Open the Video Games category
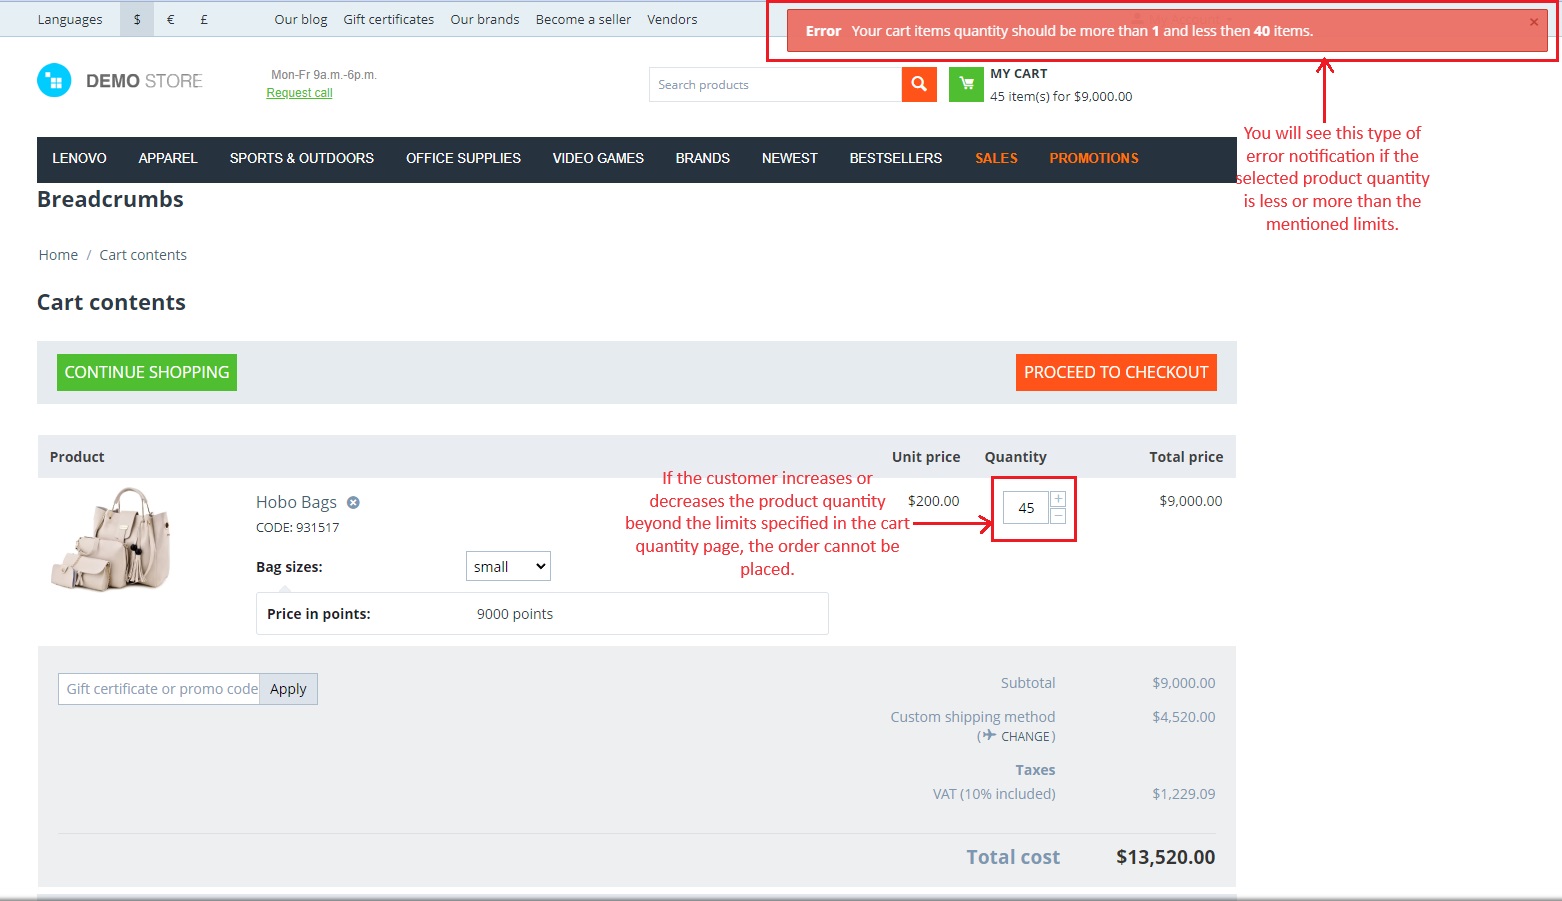1562x901 pixels. [598, 158]
